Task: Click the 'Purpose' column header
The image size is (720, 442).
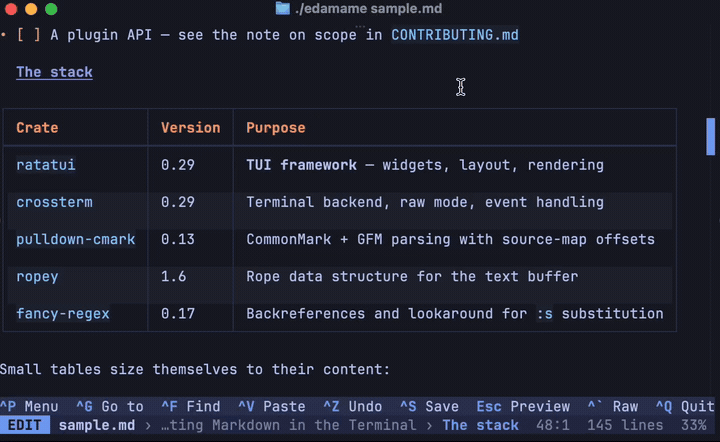Action: click(x=276, y=128)
